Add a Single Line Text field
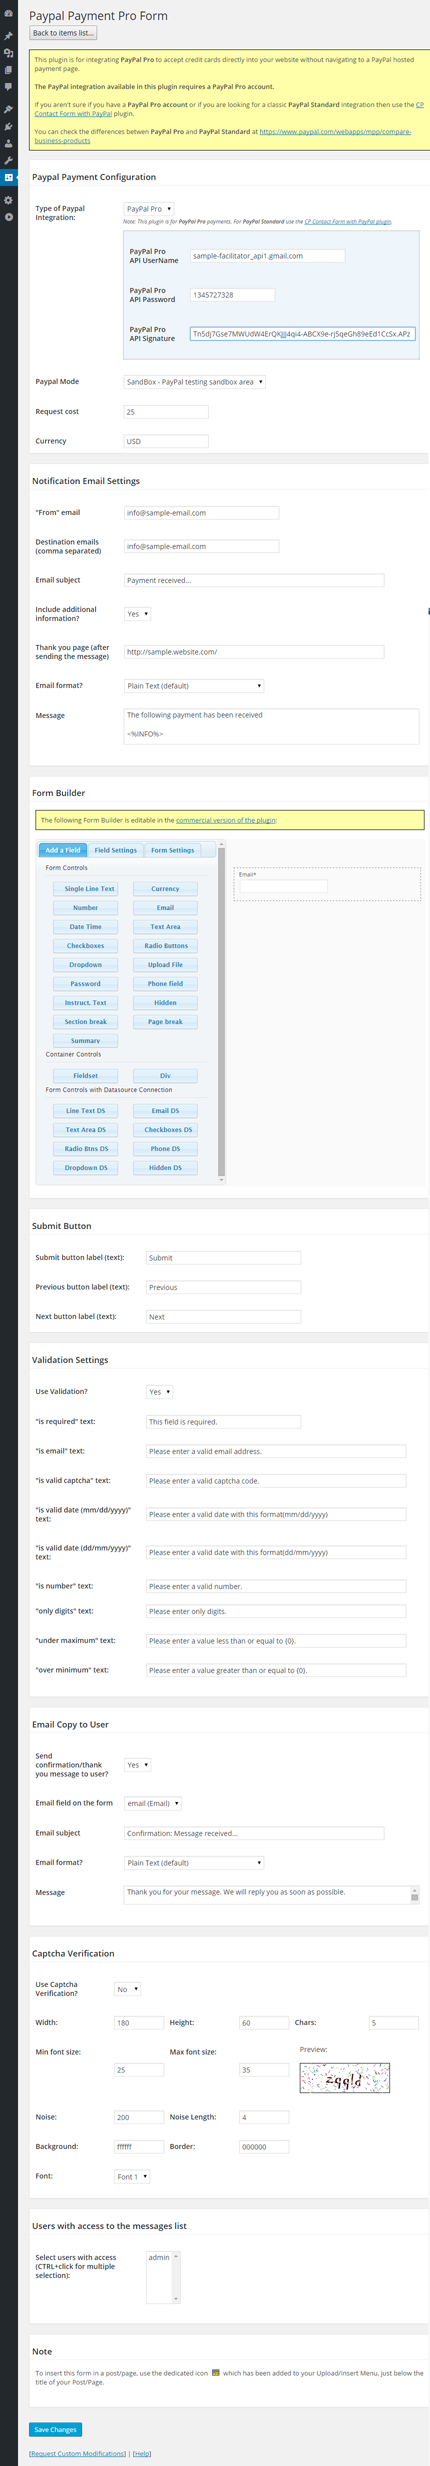 pyautogui.click(x=86, y=889)
